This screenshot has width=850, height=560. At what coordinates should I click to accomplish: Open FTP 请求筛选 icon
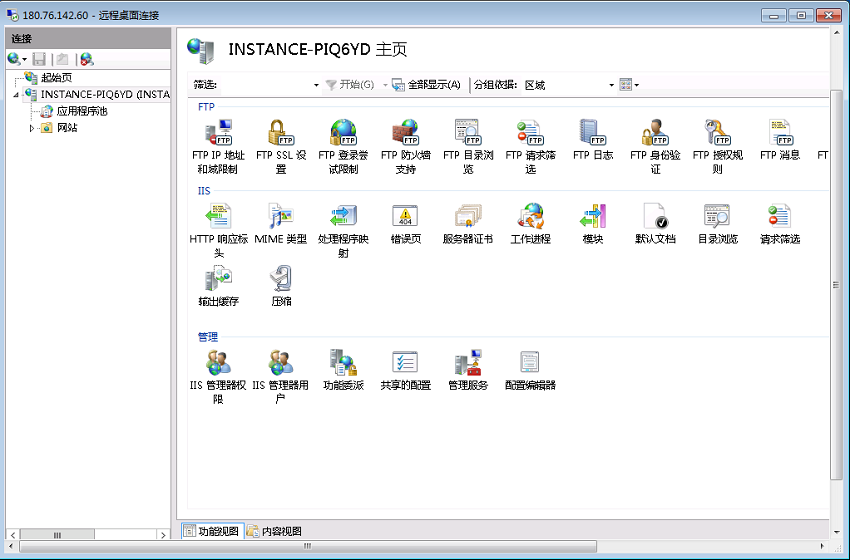[530, 147]
